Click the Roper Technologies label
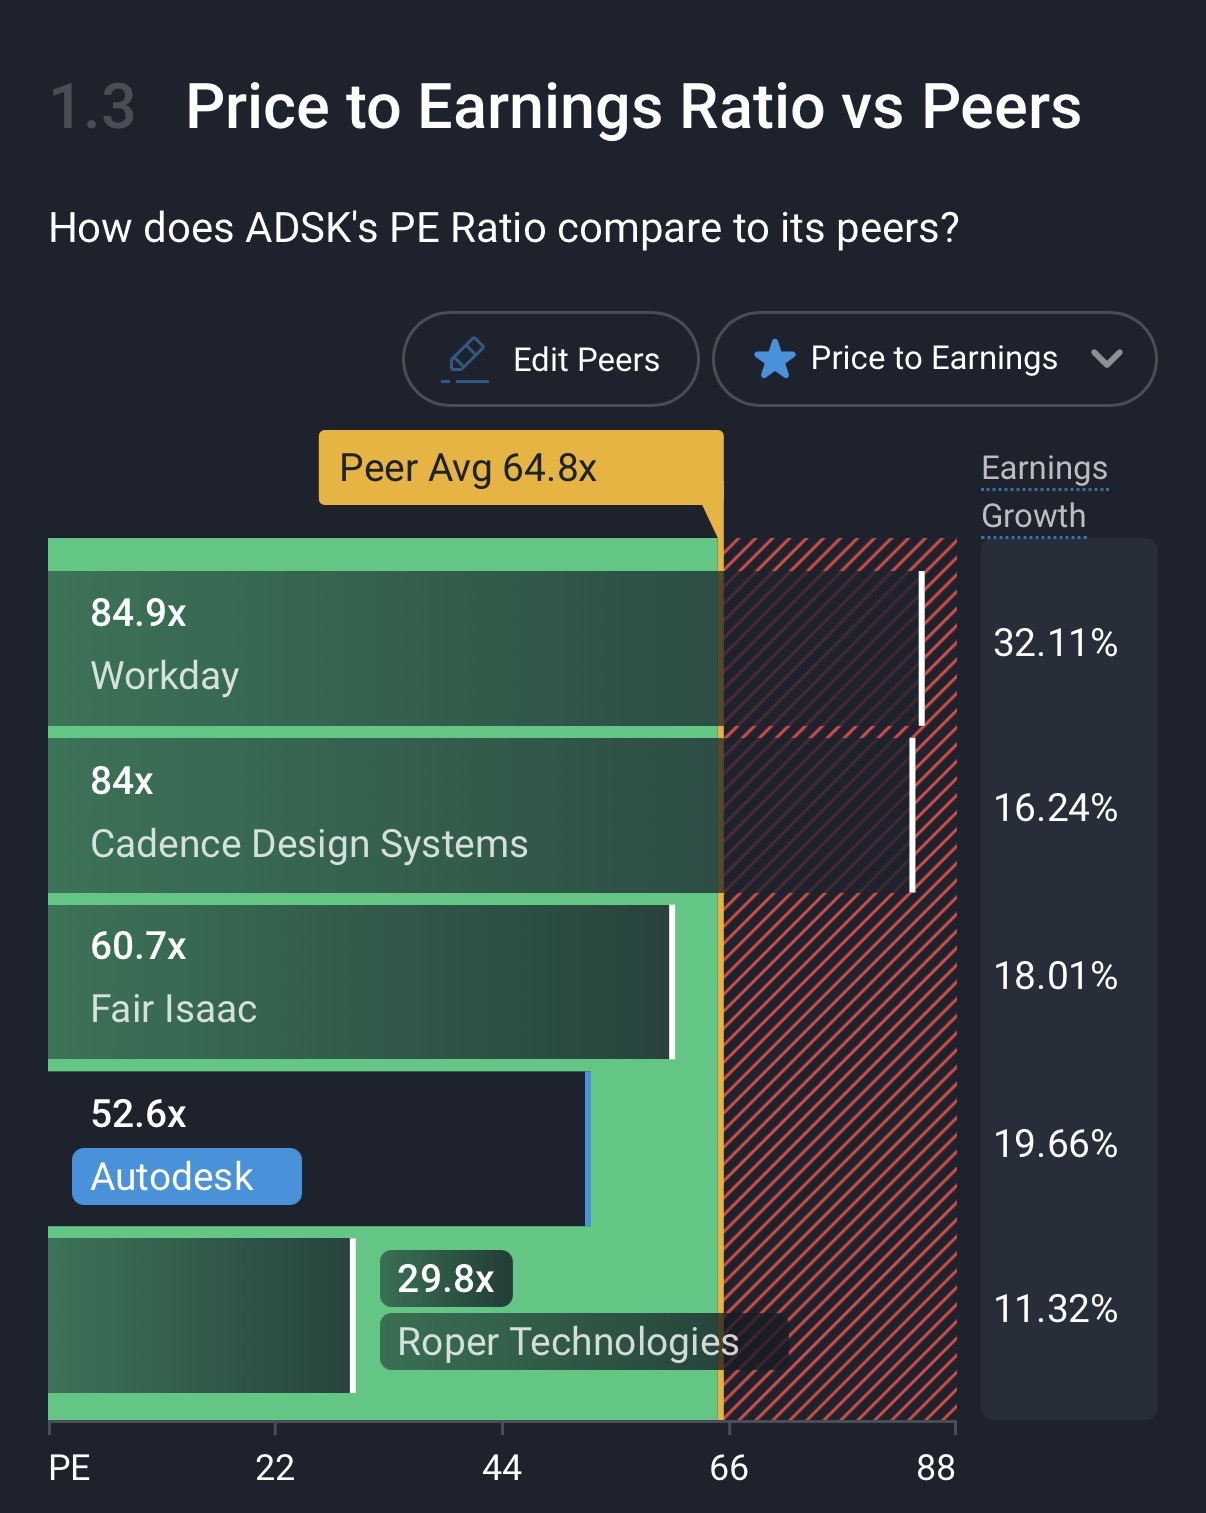 click(x=568, y=1342)
